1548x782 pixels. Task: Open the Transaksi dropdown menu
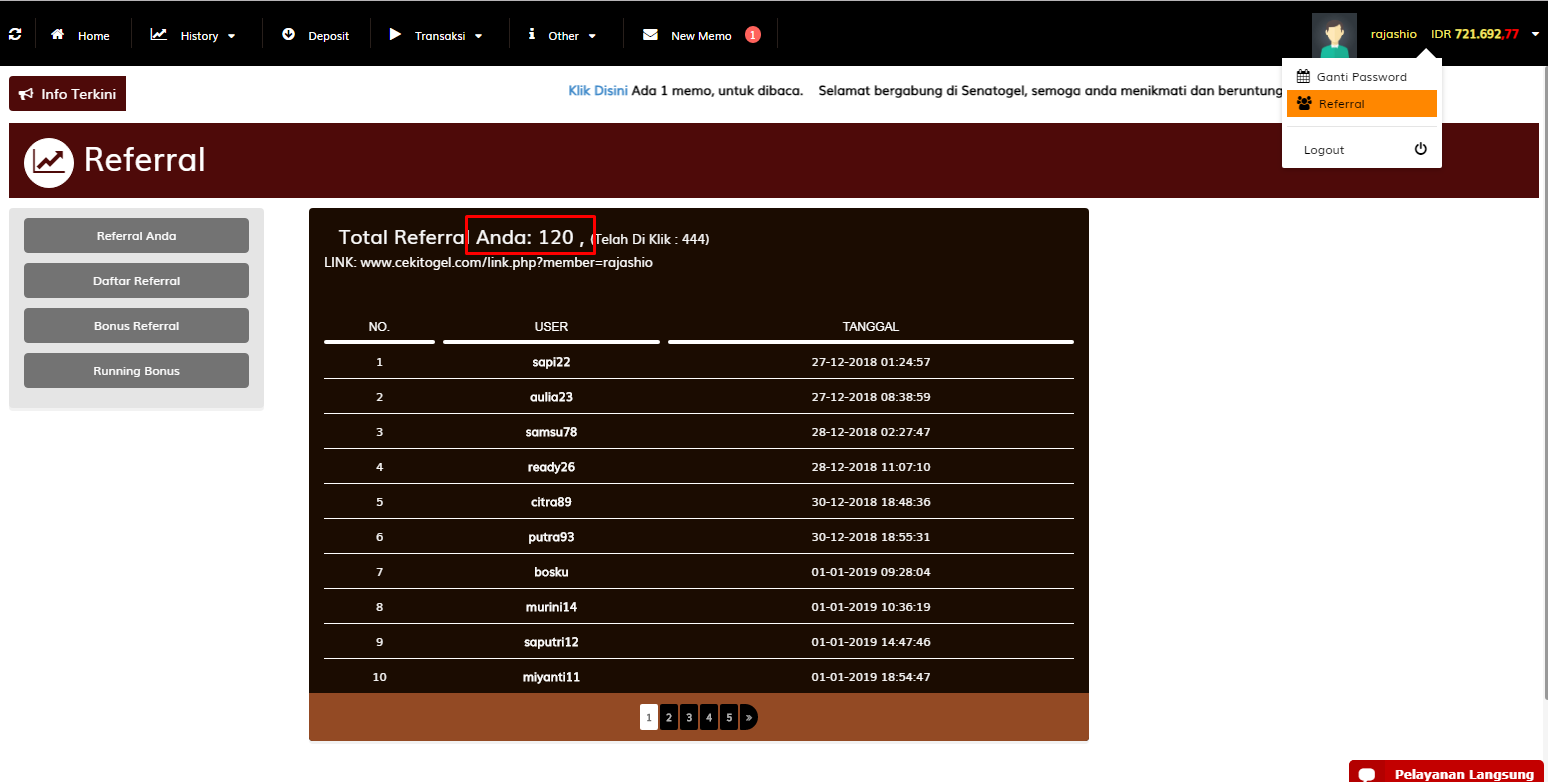pyautogui.click(x=436, y=35)
